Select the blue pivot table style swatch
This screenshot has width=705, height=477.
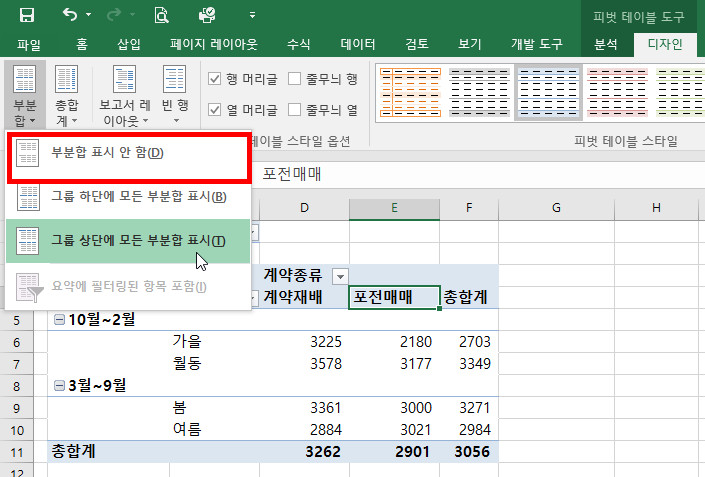click(547, 92)
